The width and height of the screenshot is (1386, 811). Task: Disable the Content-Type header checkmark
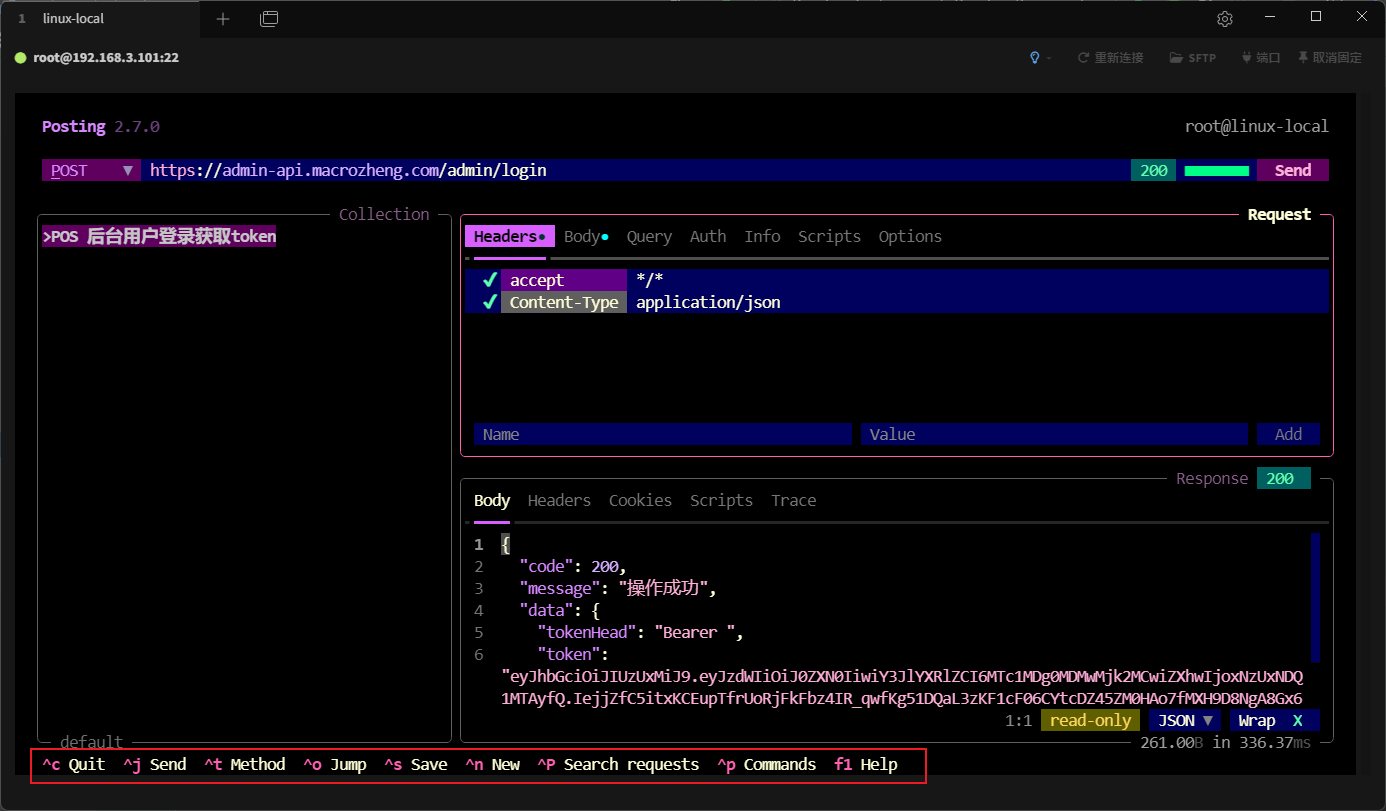[489, 302]
